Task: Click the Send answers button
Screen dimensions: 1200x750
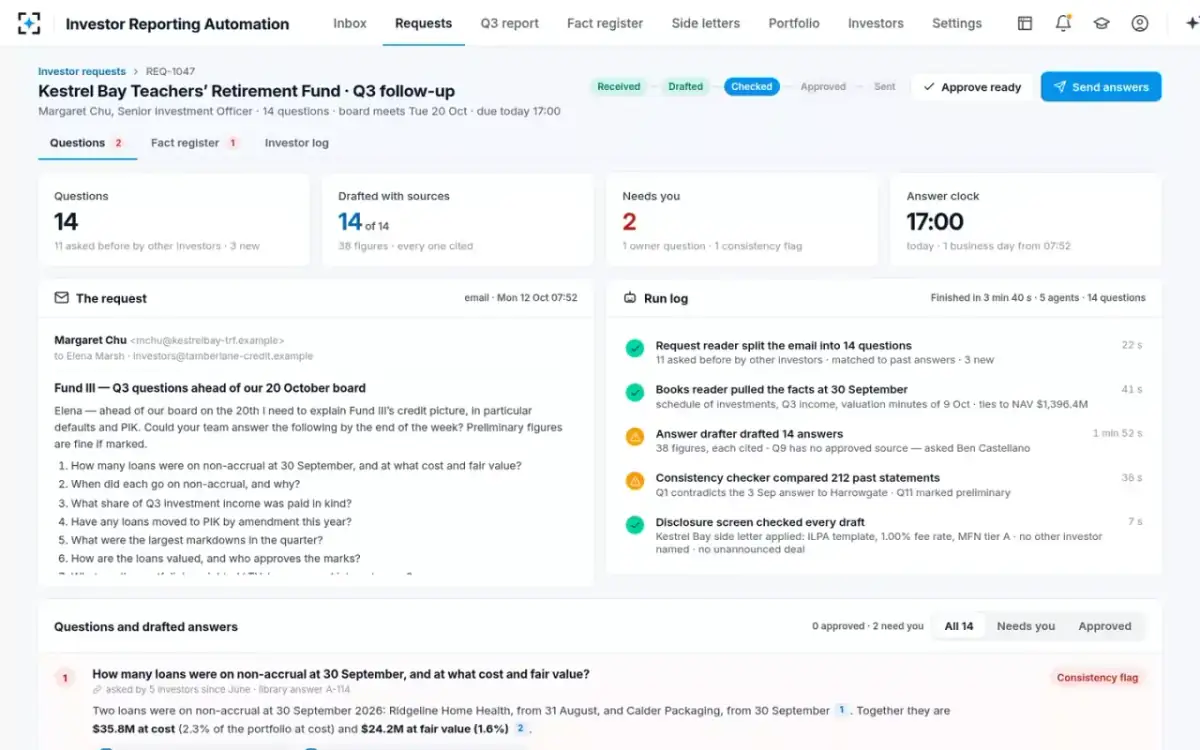Action: [x=1101, y=87]
